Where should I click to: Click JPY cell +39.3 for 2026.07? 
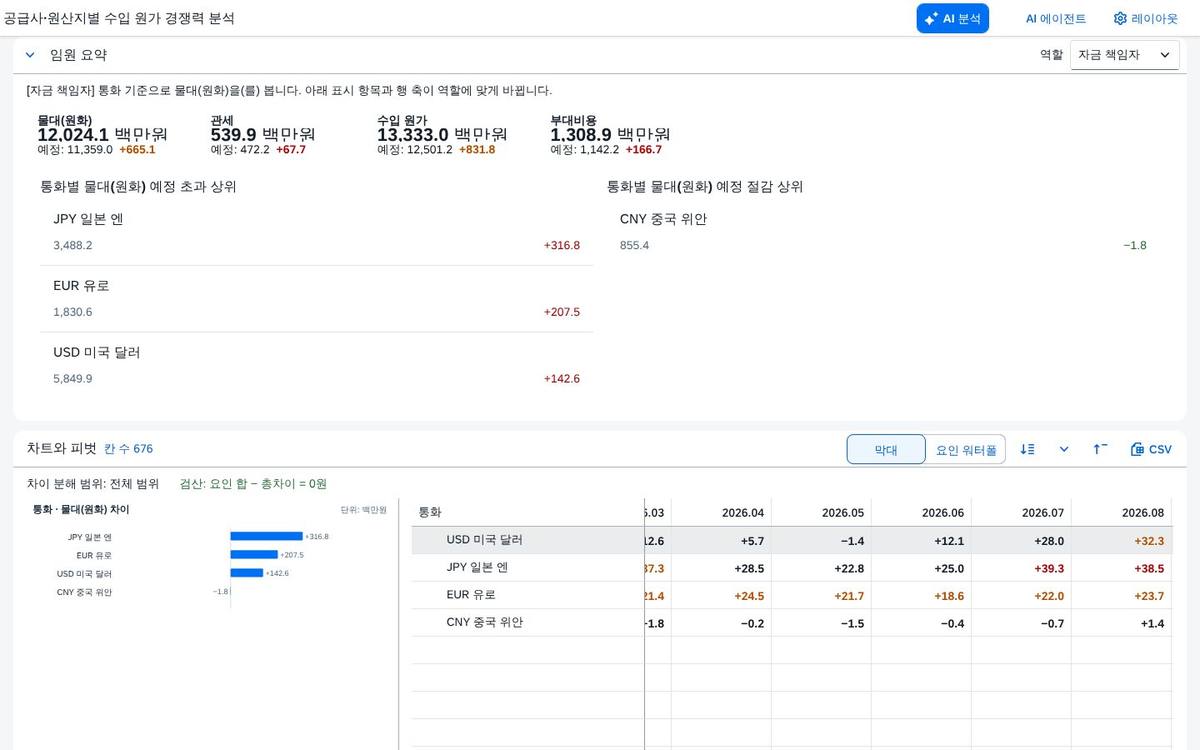click(1021, 568)
